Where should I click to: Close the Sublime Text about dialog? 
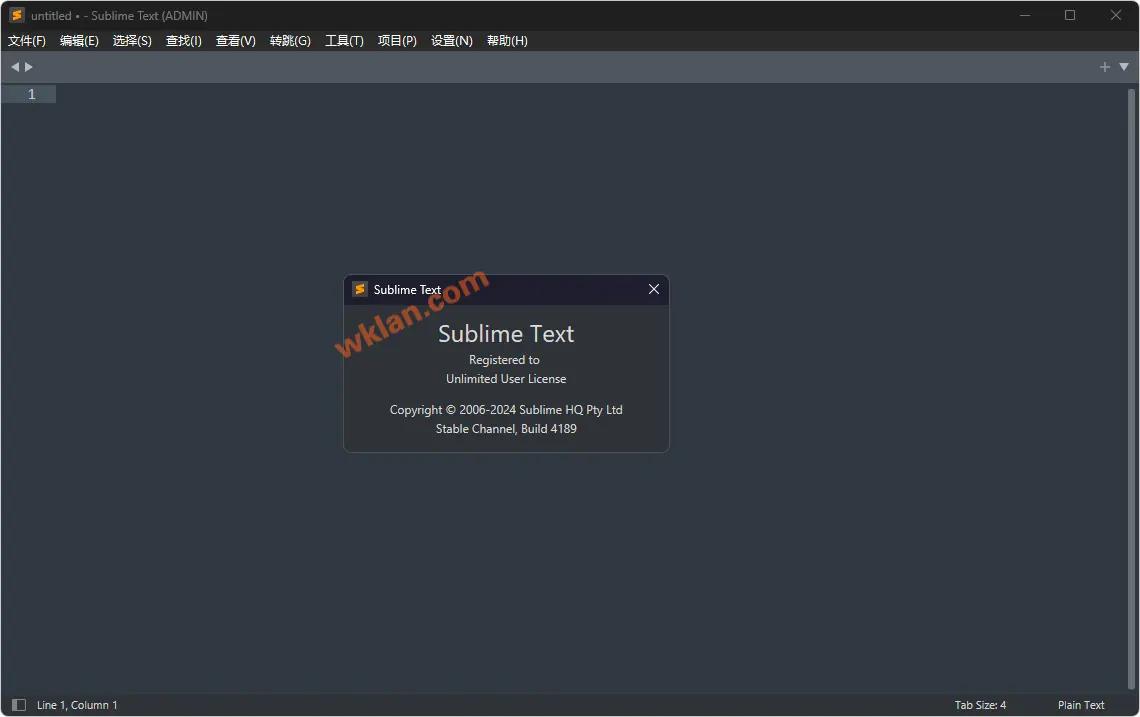(x=654, y=289)
